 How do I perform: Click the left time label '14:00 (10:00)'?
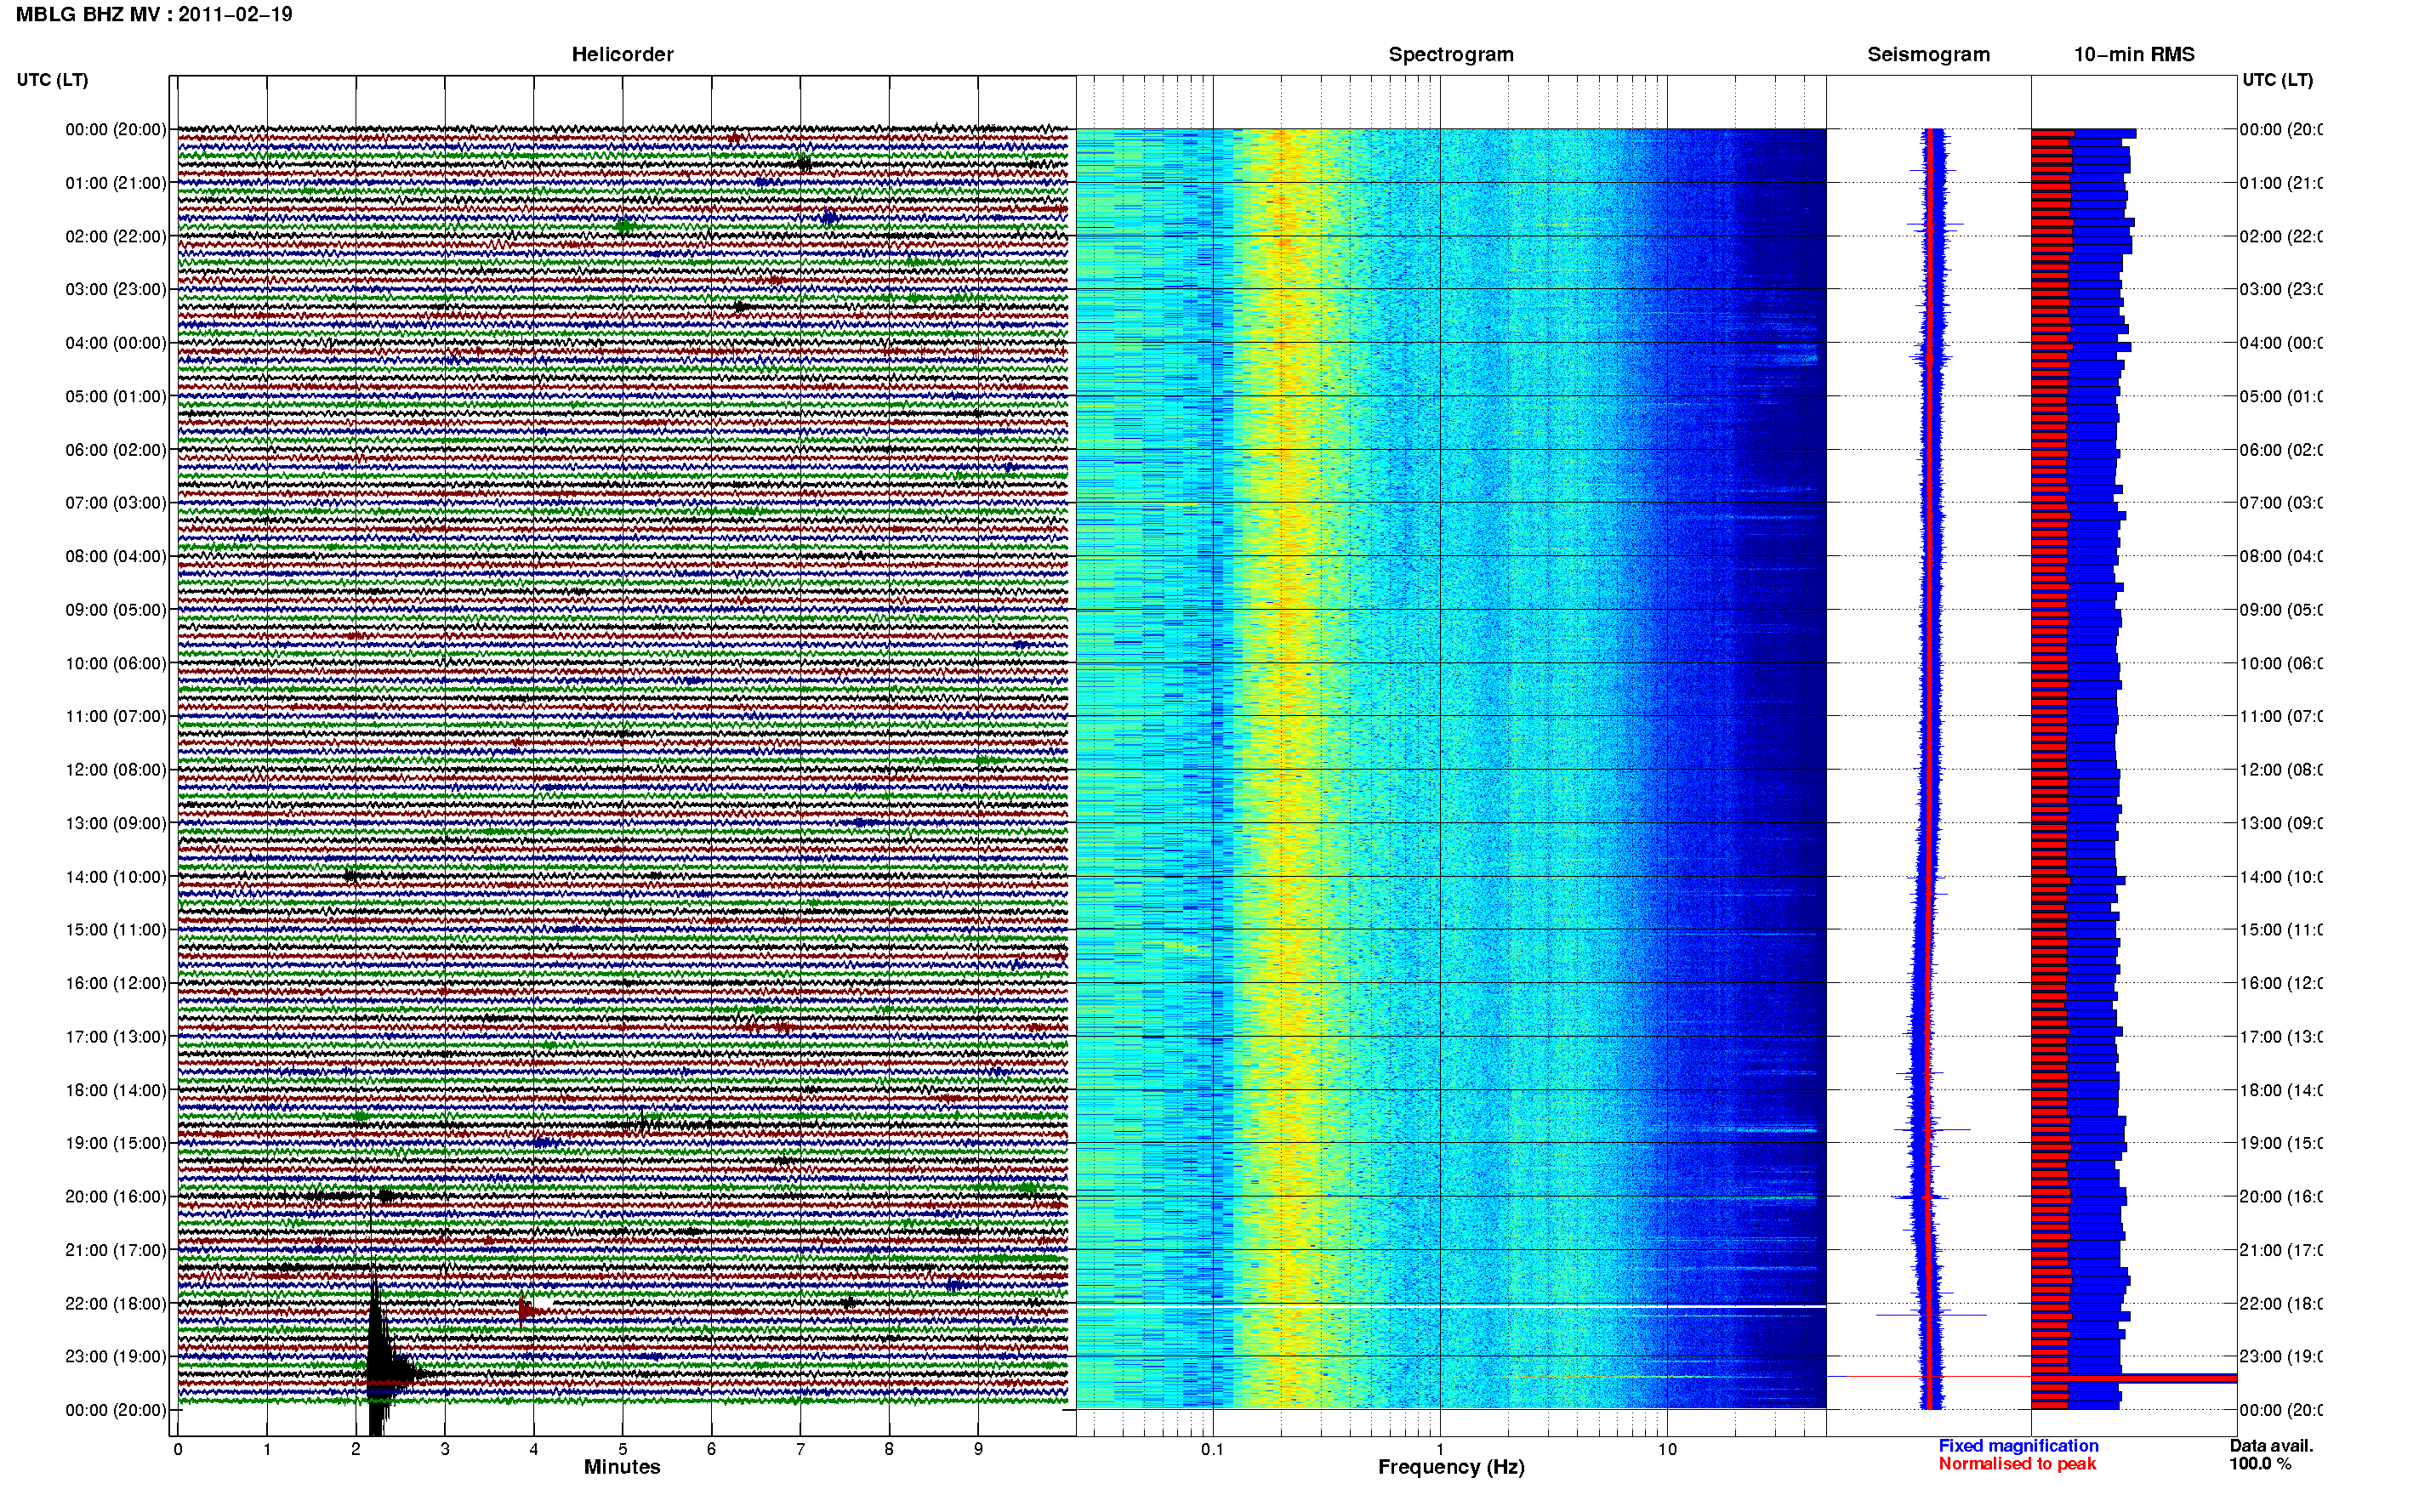pyautogui.click(x=116, y=877)
